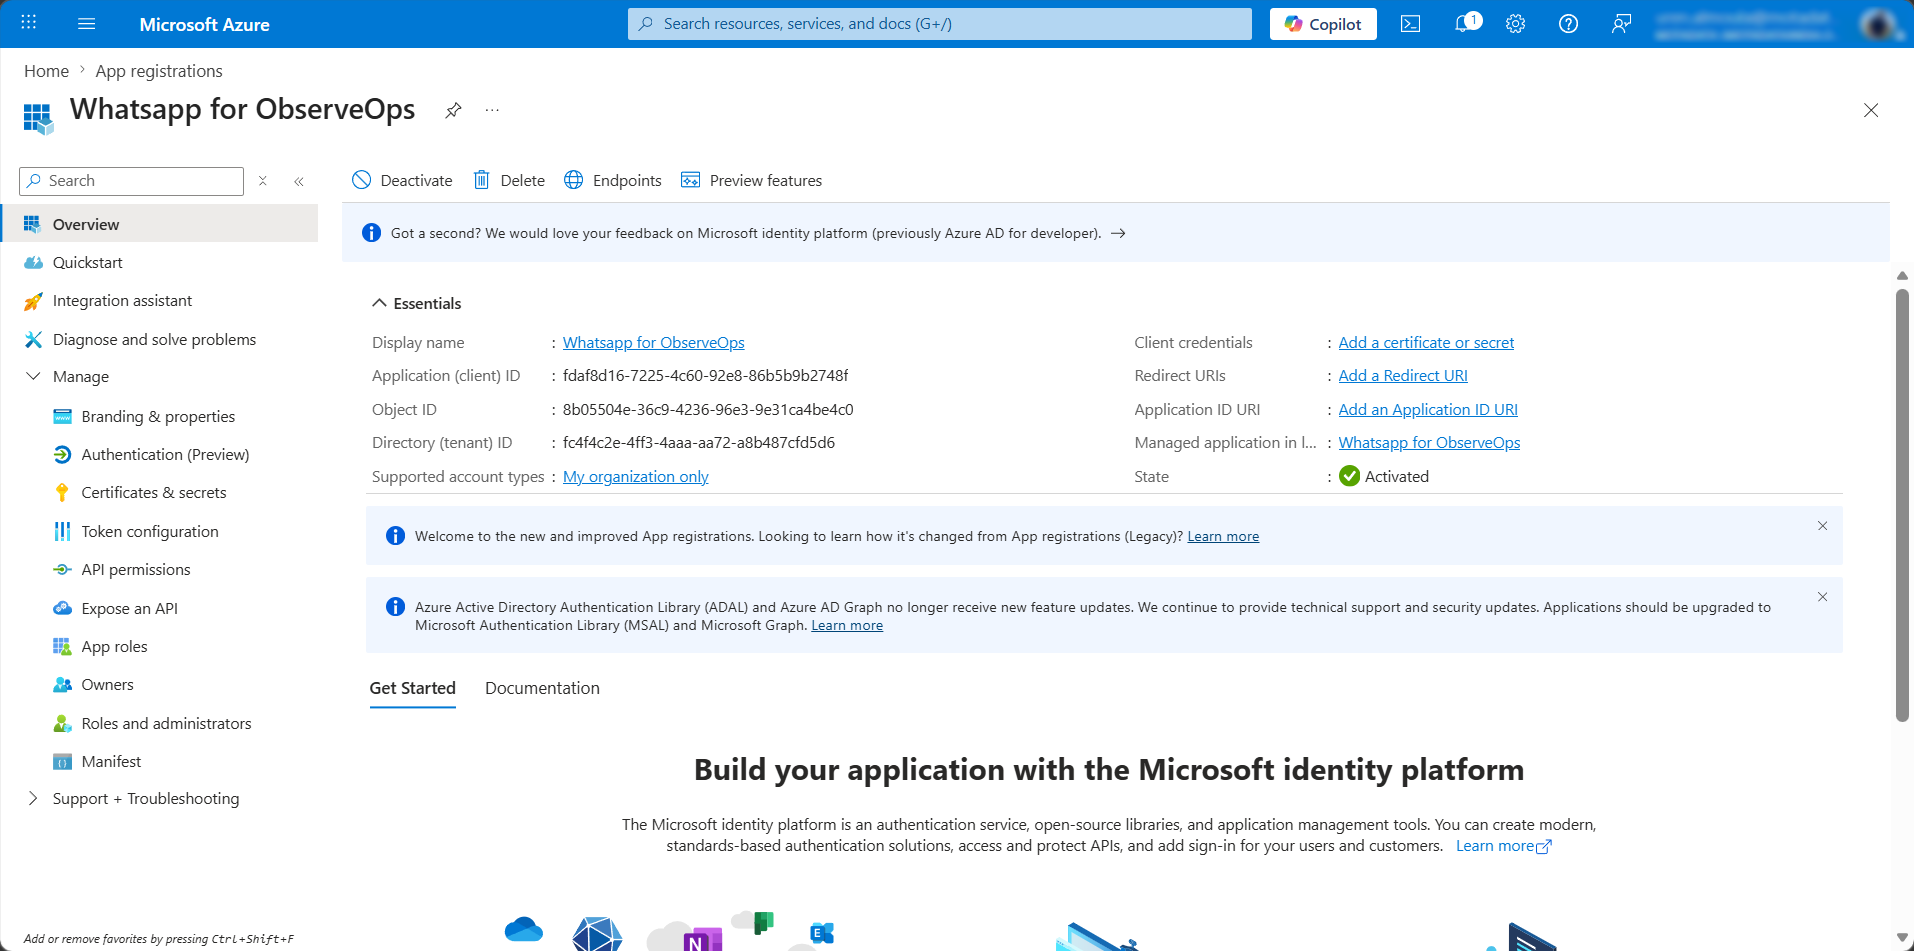The width and height of the screenshot is (1914, 951).
Task: Follow the feedback banner arrow
Action: click(1118, 233)
